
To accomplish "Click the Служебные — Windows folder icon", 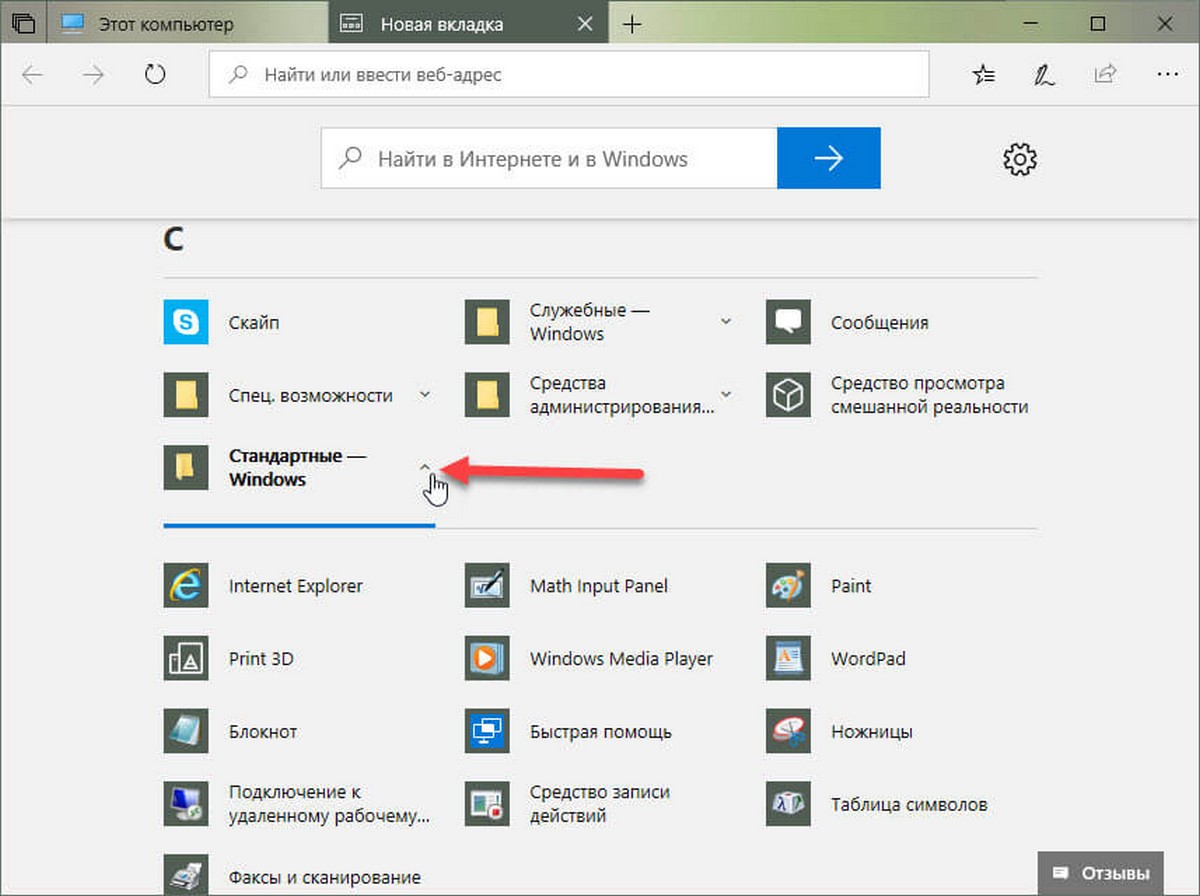I will click(487, 322).
